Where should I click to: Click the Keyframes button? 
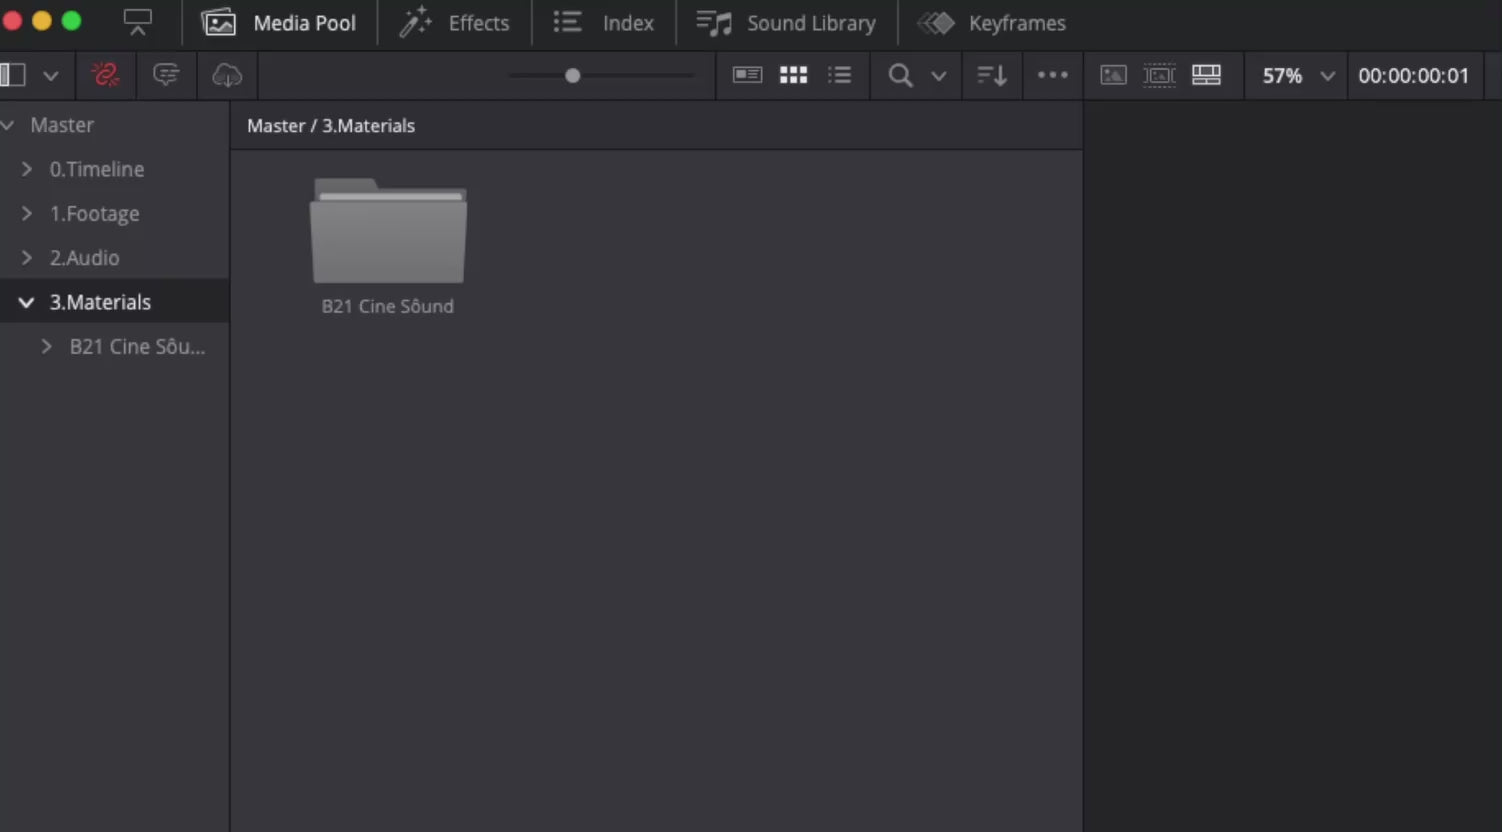pos(992,23)
